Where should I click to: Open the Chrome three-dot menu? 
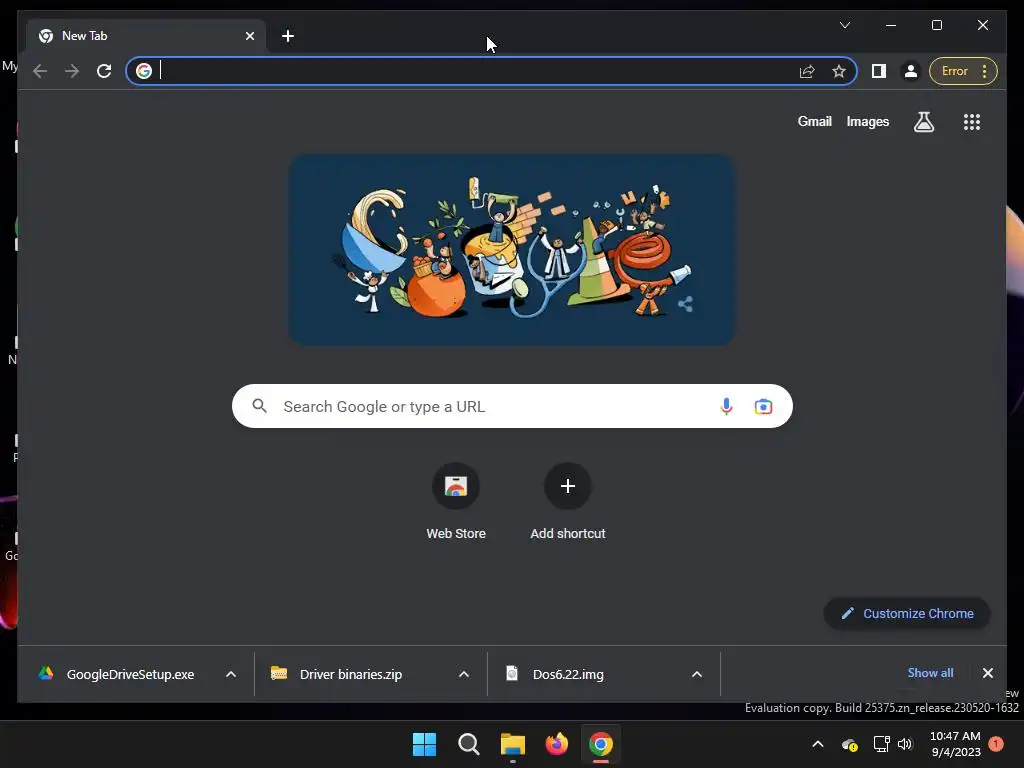pyautogui.click(x=985, y=71)
